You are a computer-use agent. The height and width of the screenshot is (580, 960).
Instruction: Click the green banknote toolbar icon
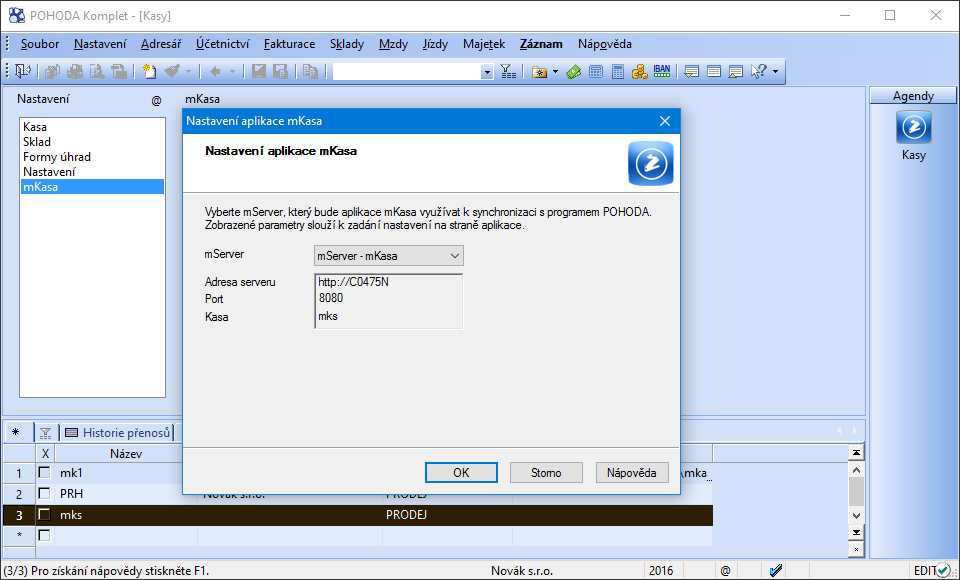tap(574, 72)
